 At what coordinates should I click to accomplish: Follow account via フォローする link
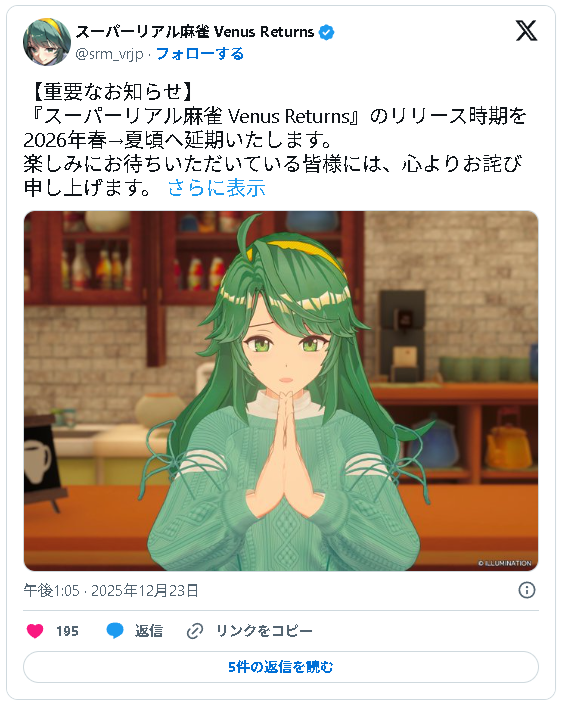point(199,54)
